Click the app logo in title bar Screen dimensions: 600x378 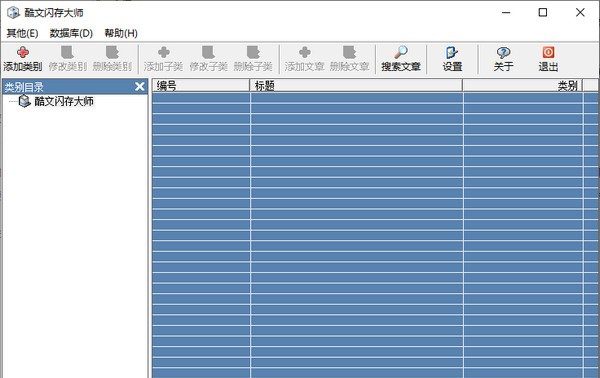coord(13,12)
